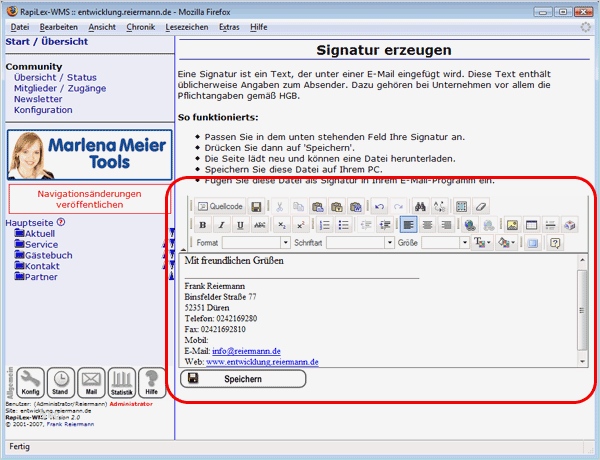Click the Mail envelope button
Image resolution: width=600 pixels, height=460 pixels.
[91, 383]
